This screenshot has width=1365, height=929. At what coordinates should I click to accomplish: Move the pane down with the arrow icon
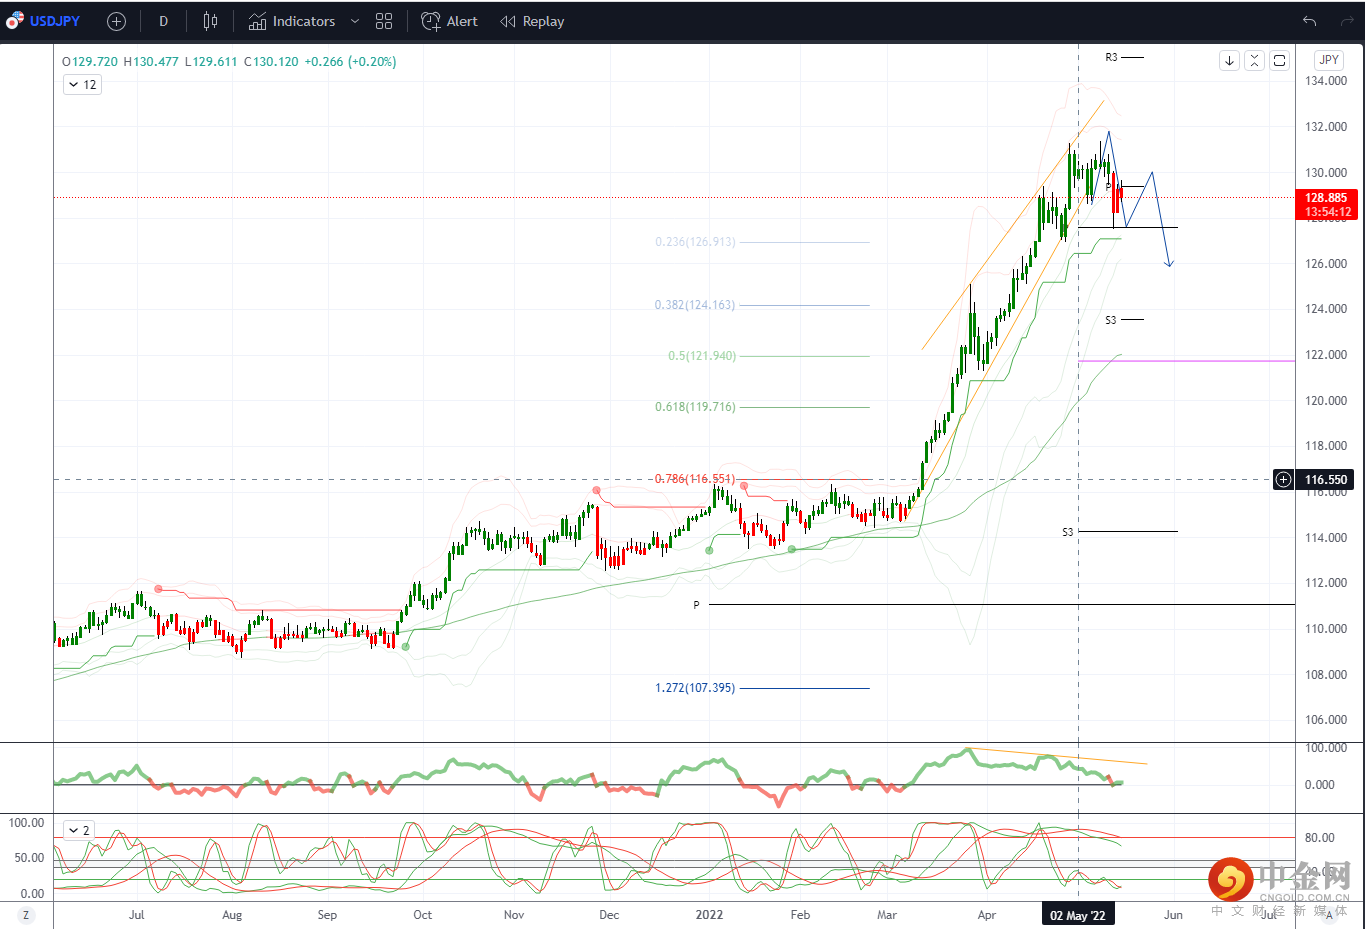coord(1229,61)
